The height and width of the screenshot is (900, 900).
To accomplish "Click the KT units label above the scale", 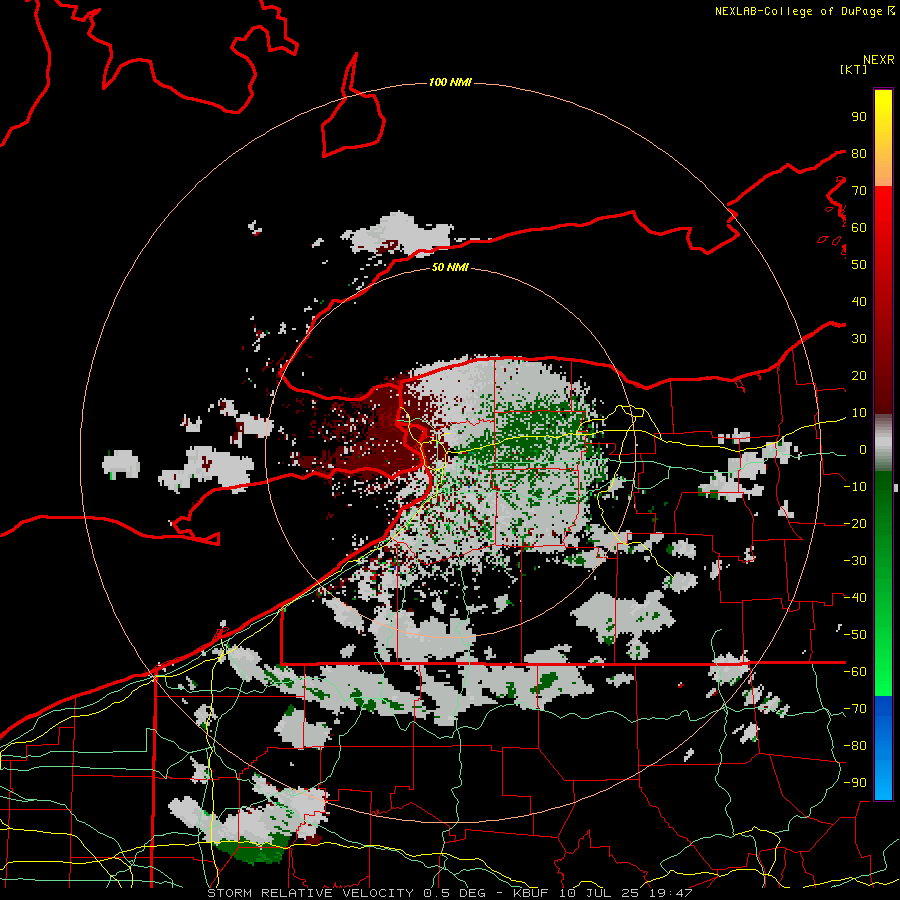I will click(x=854, y=69).
